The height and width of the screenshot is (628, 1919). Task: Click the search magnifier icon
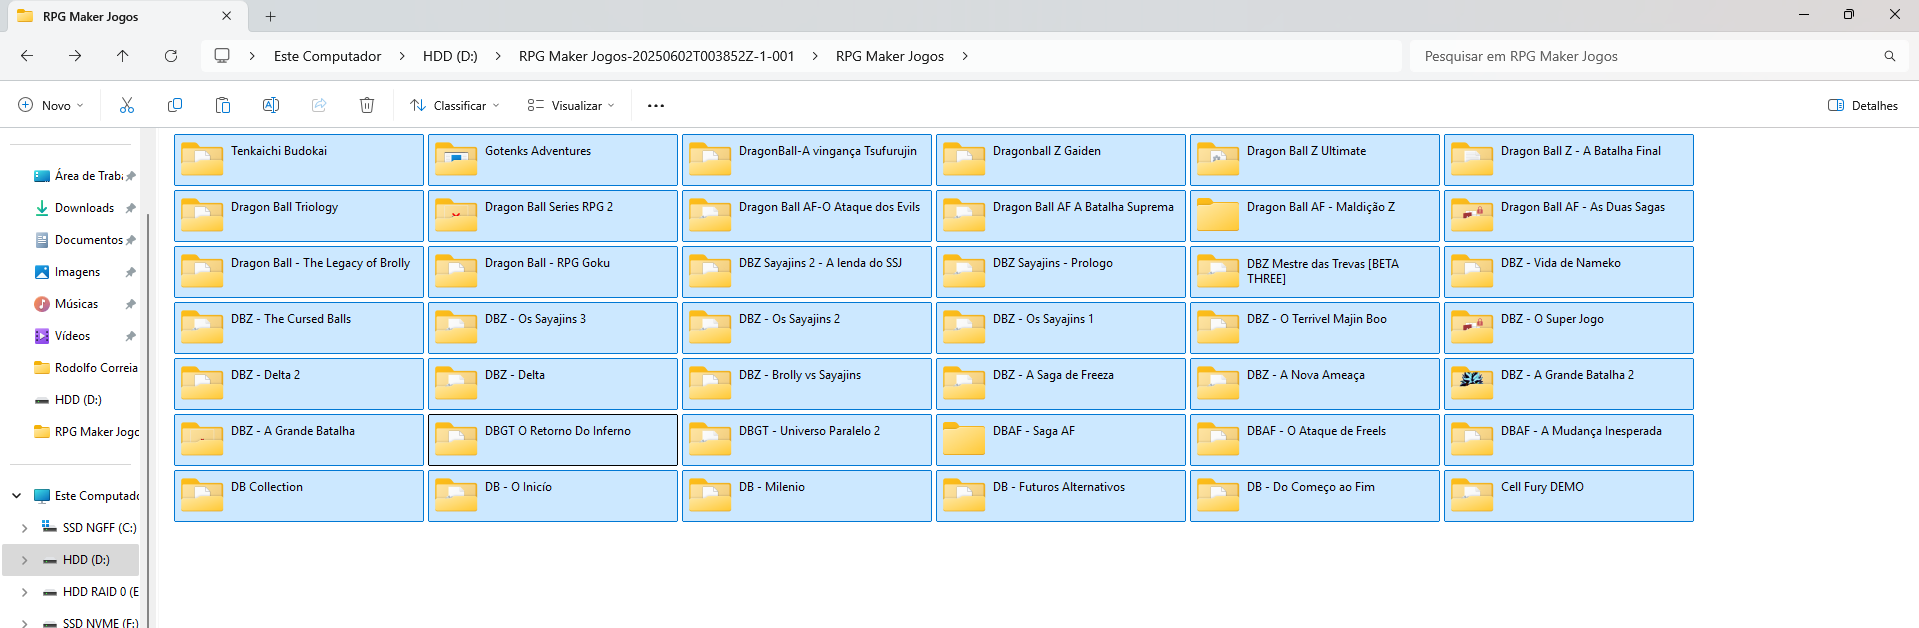point(1890,56)
